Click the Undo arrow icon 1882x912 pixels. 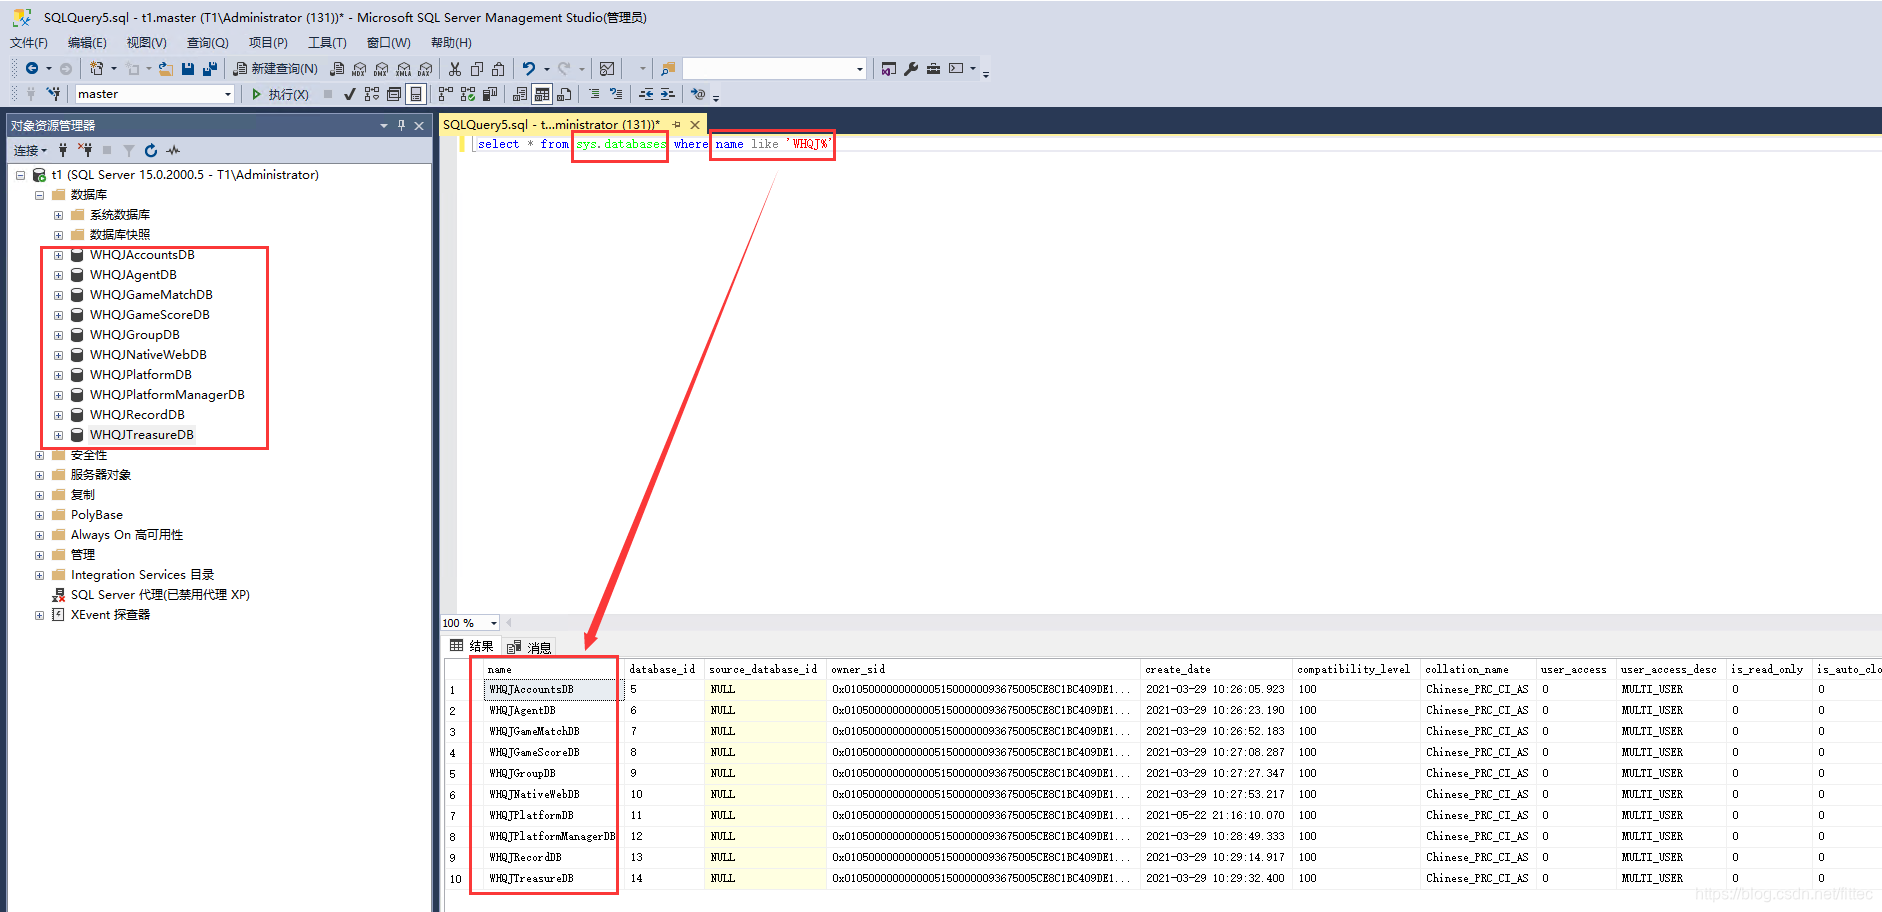coord(529,69)
